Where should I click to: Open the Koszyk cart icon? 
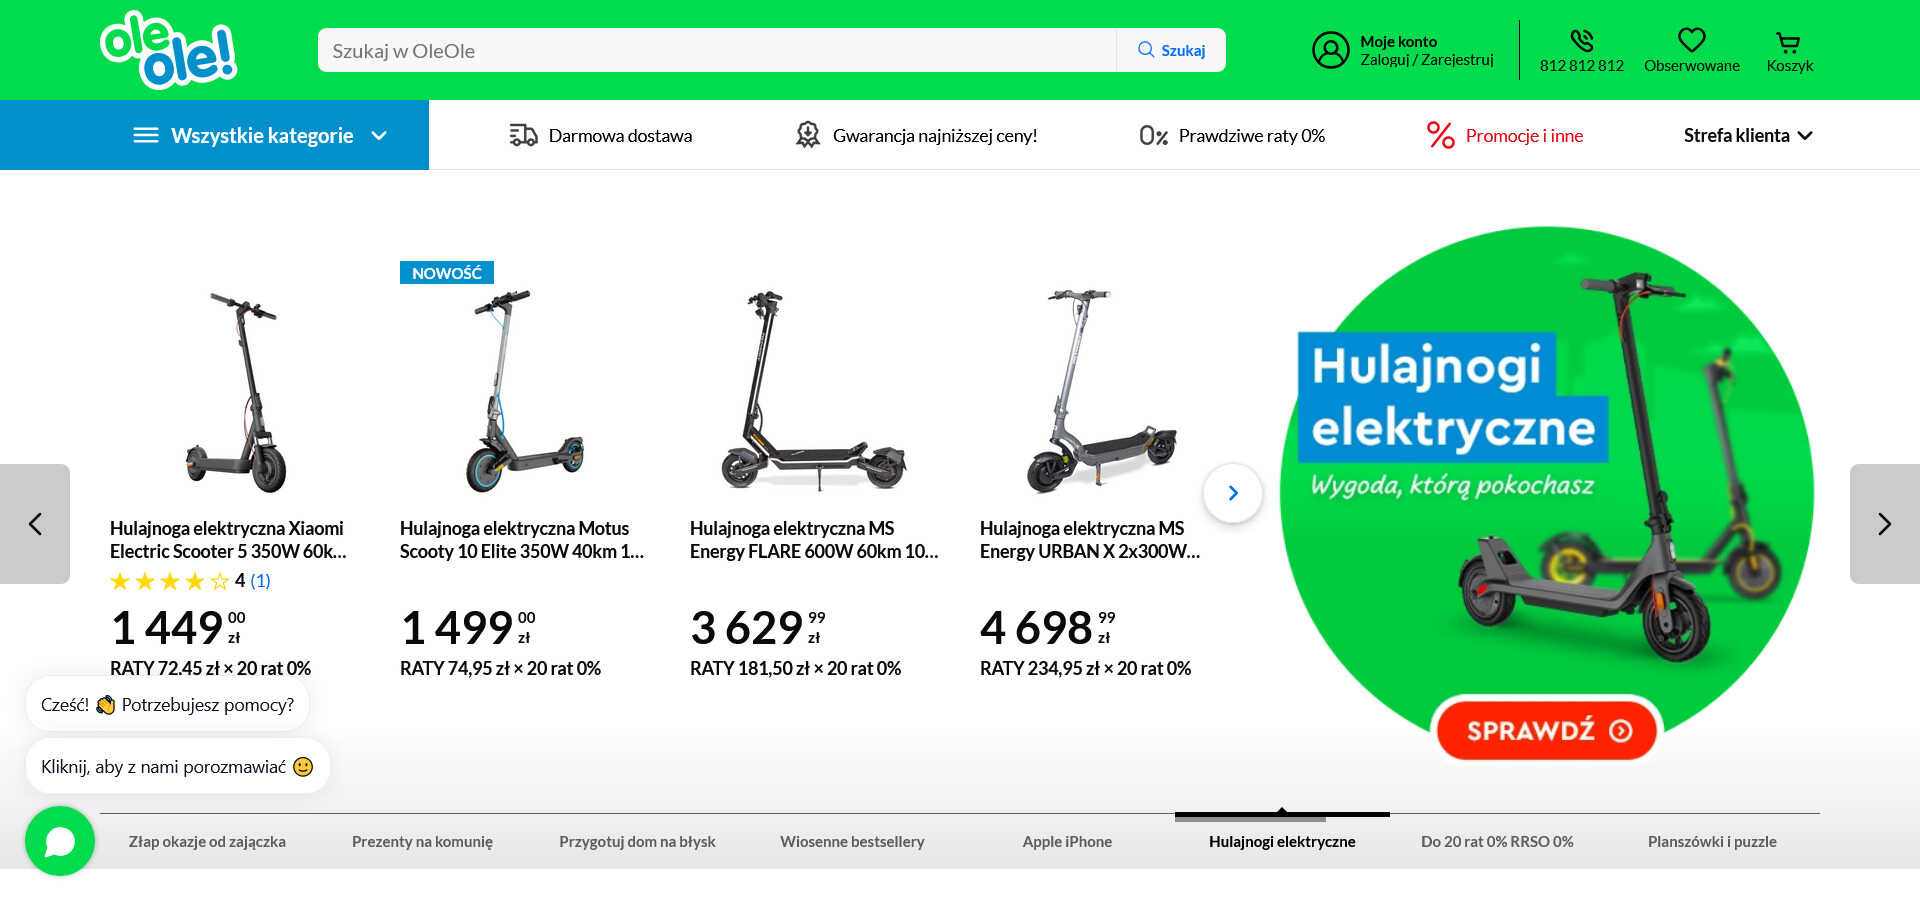(x=1788, y=42)
